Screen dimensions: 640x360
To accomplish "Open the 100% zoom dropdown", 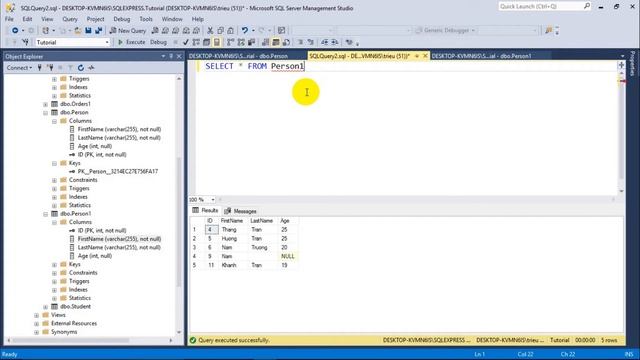I will pyautogui.click(x=213, y=200).
